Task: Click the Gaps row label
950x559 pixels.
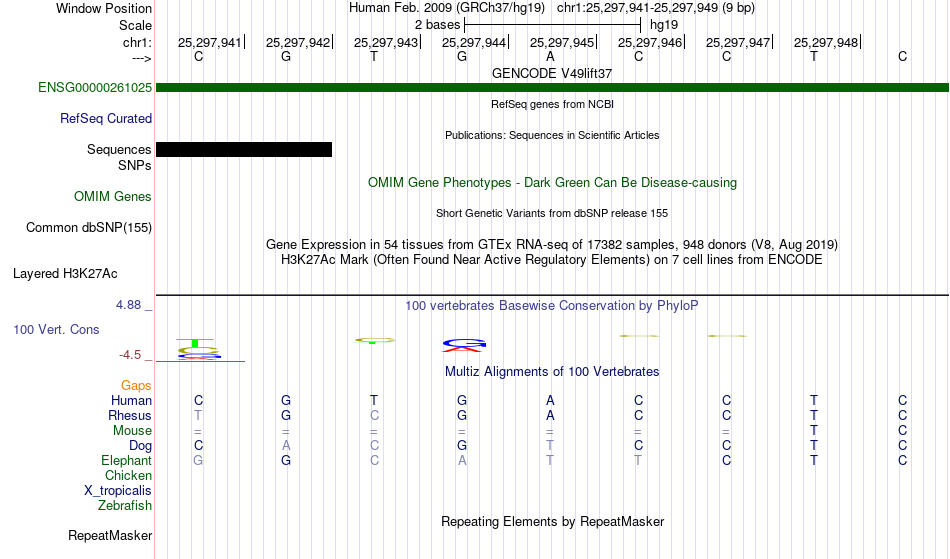Action: (x=136, y=386)
